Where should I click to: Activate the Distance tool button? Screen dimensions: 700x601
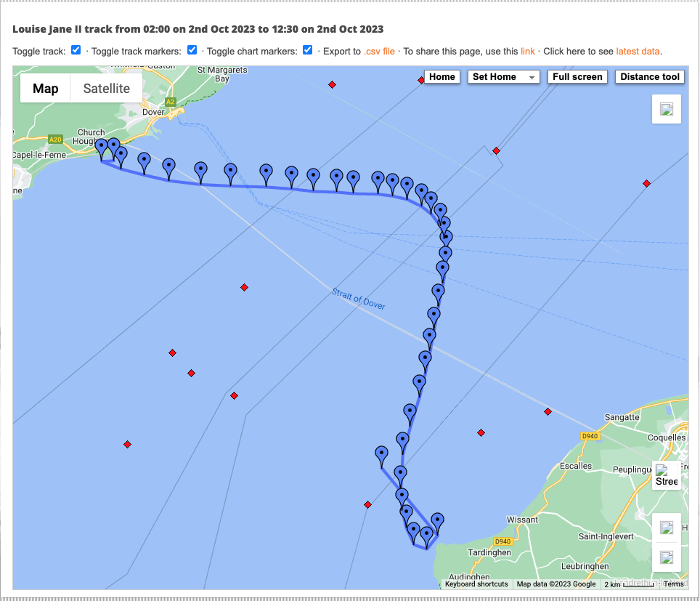pyautogui.click(x=649, y=77)
